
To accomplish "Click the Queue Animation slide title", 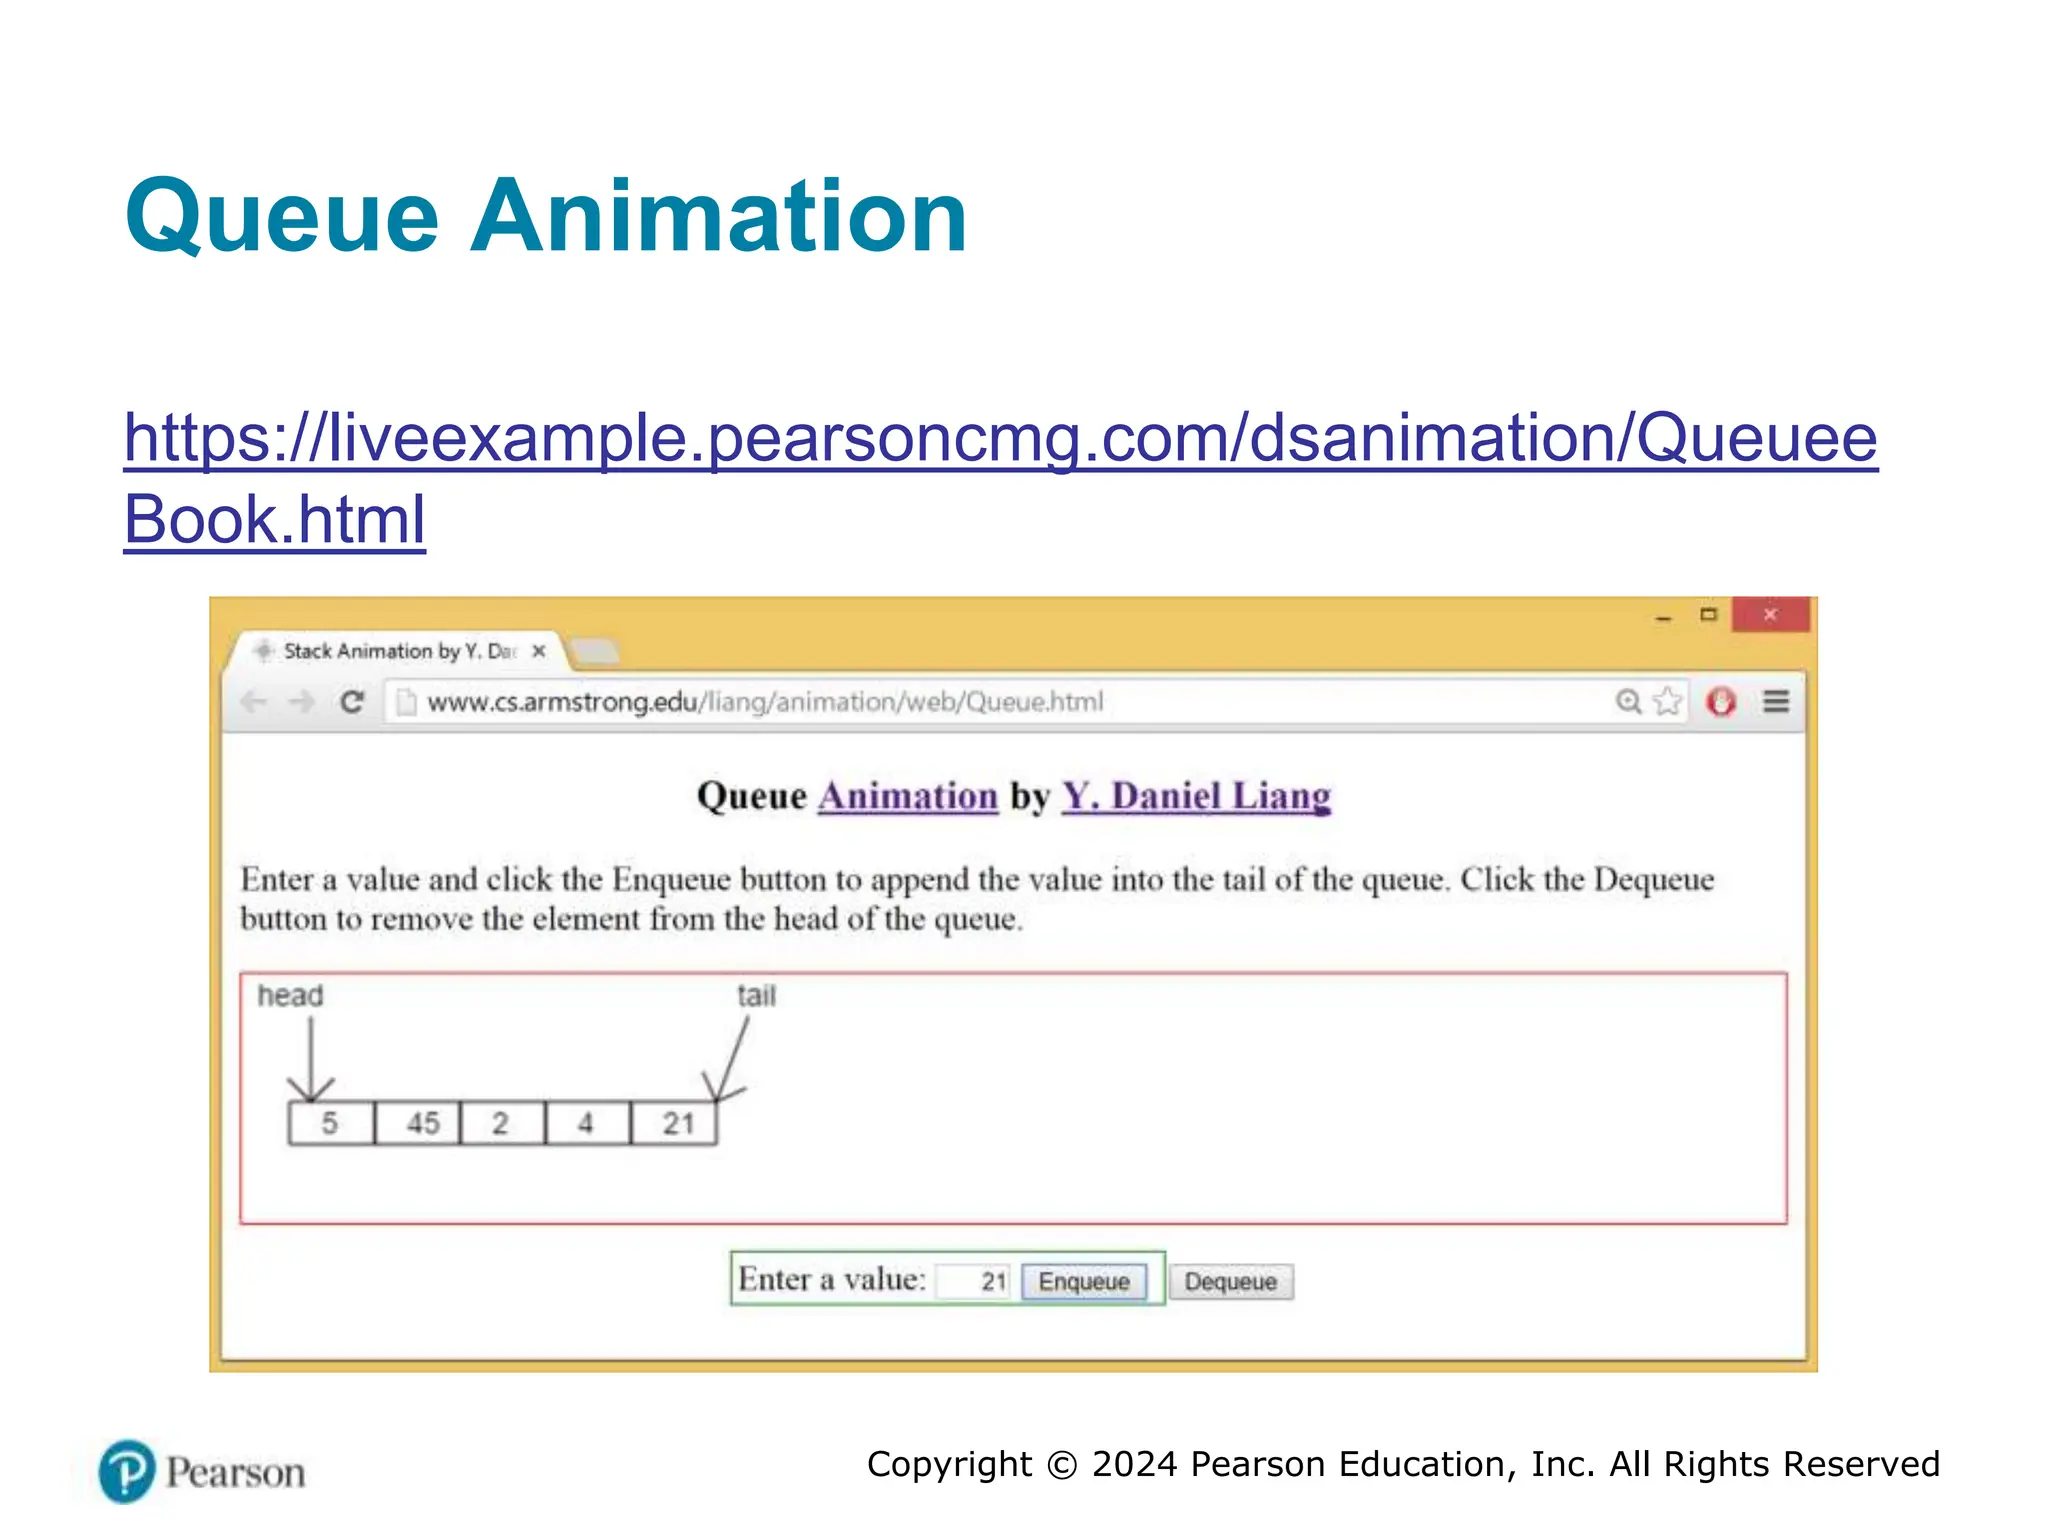I will click(546, 215).
